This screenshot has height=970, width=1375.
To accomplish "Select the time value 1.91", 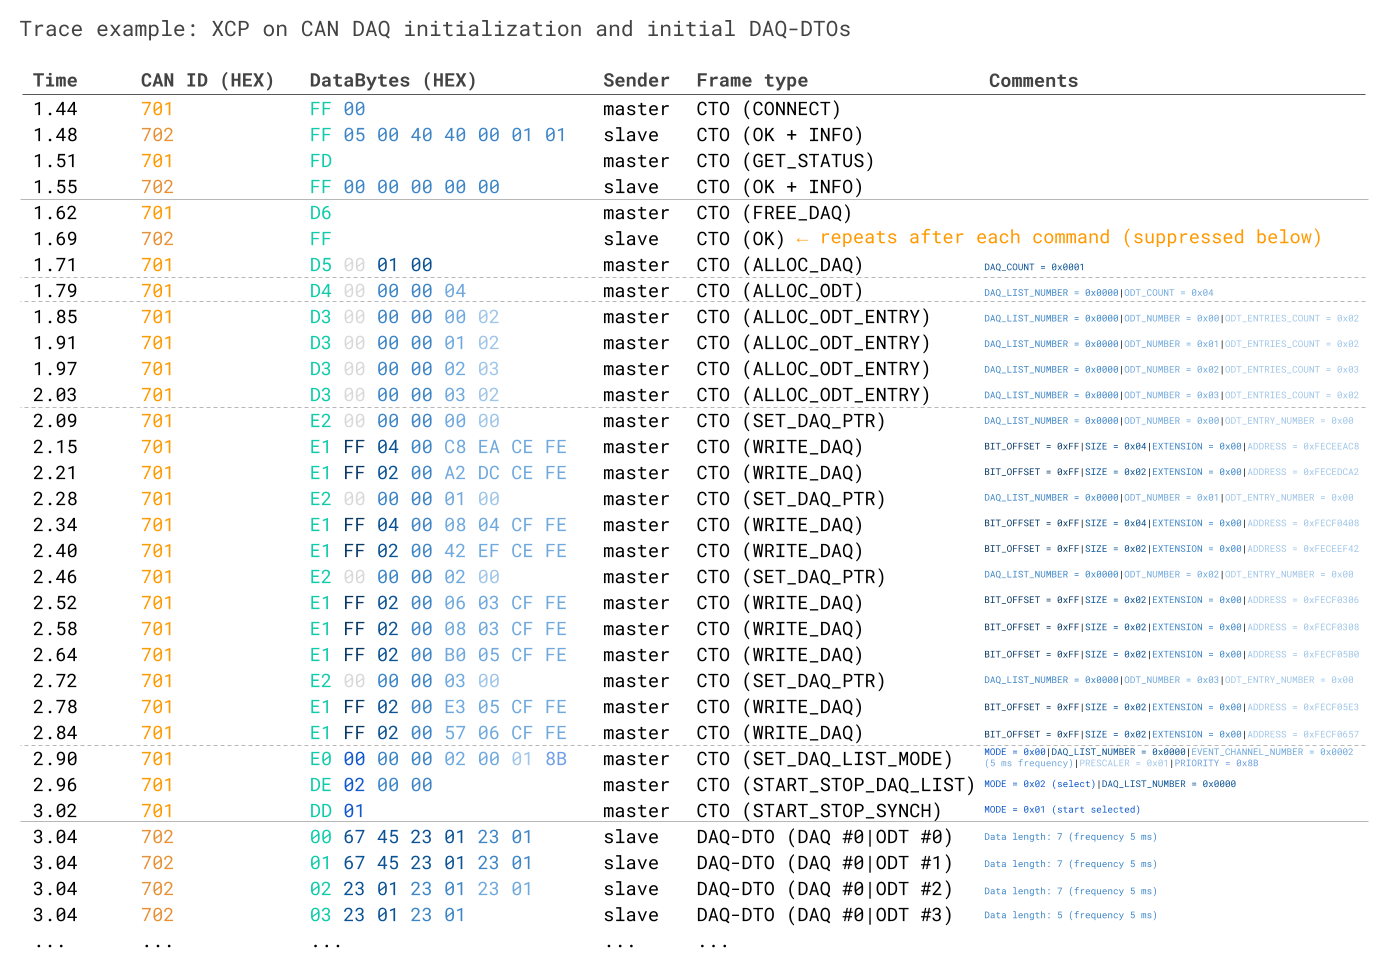I will pyautogui.click(x=55, y=343).
